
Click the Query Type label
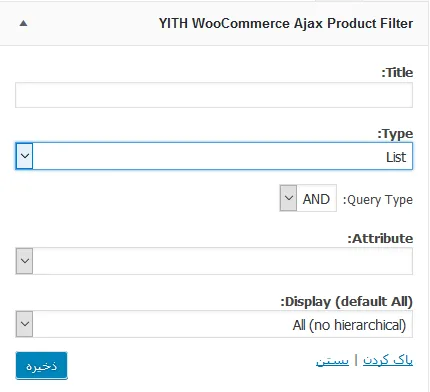378,200
